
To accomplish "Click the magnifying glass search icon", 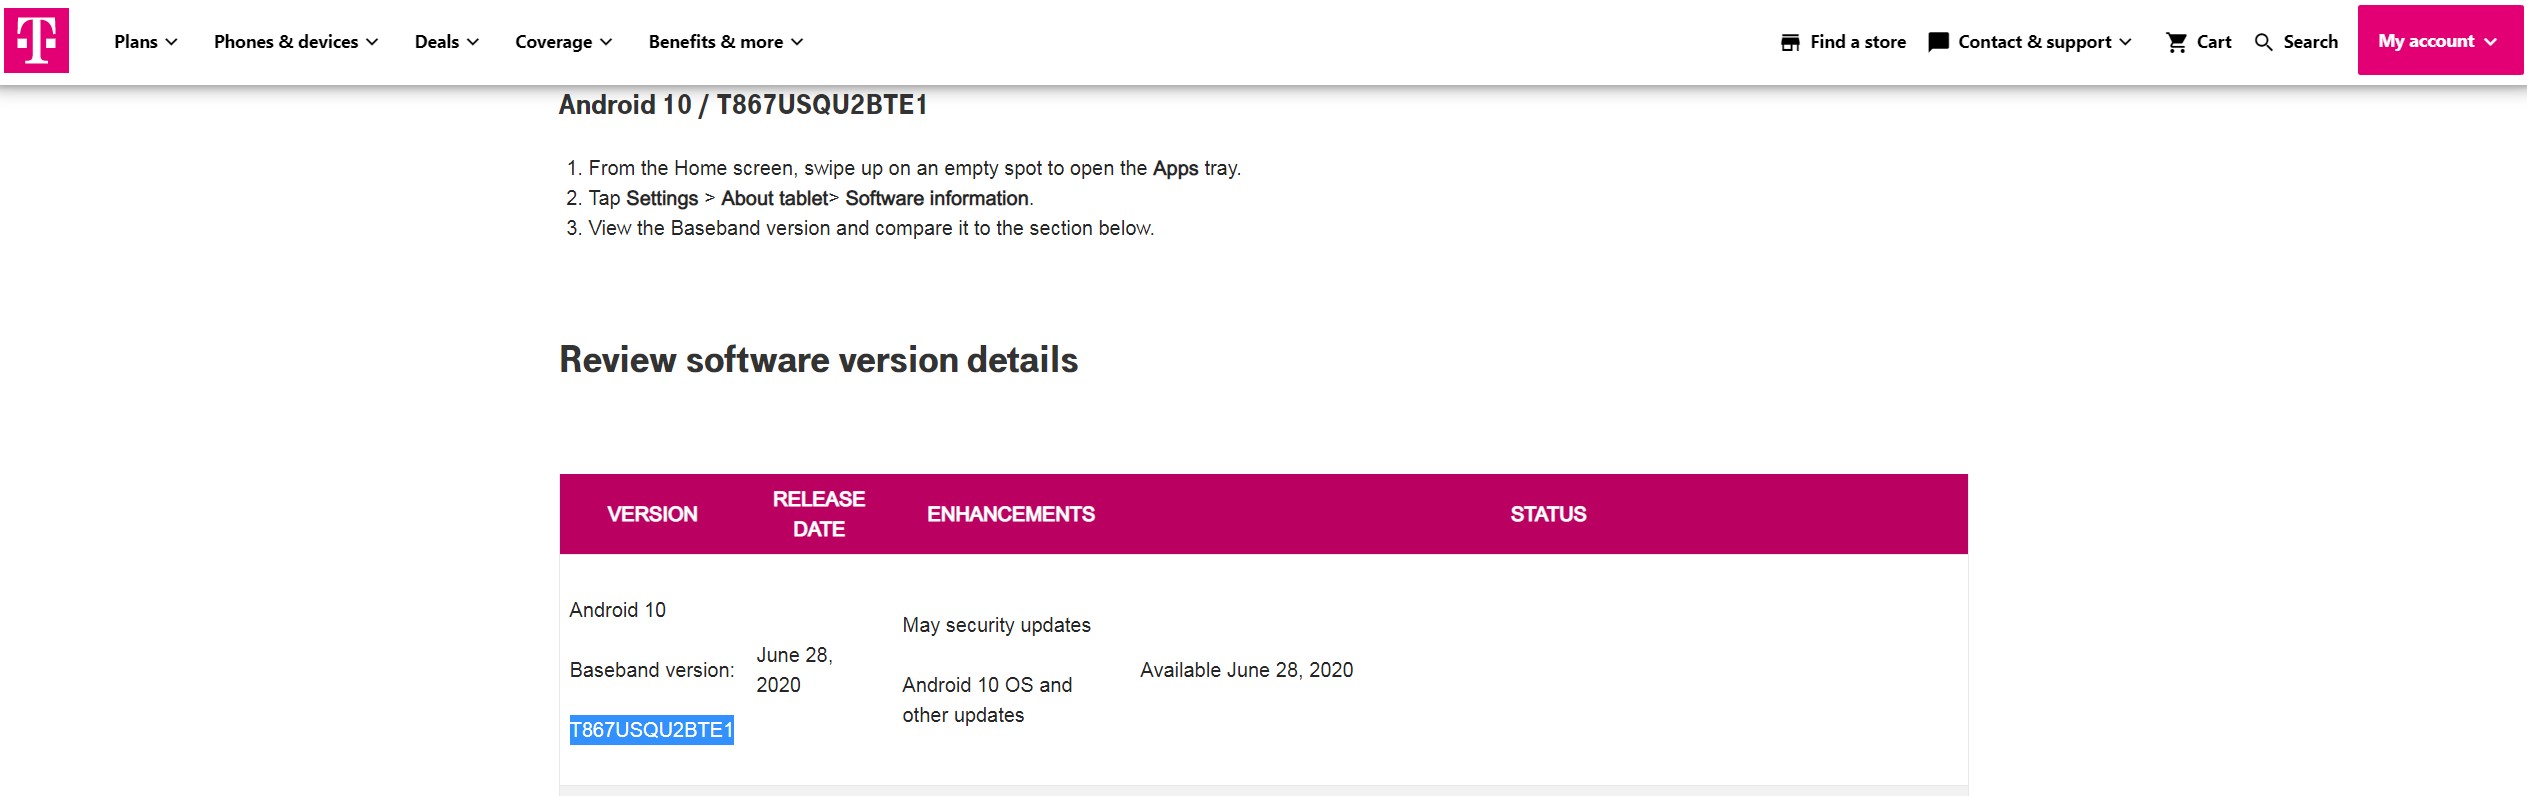I will (2264, 42).
